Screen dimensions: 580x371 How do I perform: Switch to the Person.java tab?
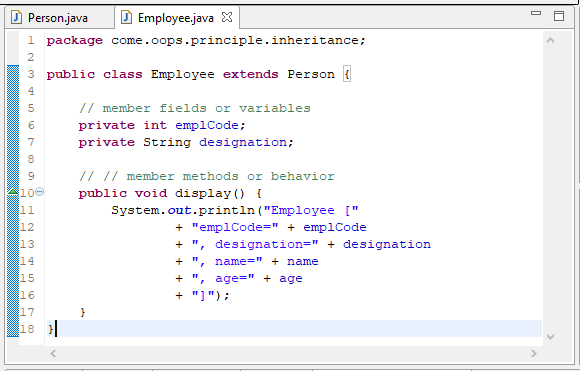(58, 18)
